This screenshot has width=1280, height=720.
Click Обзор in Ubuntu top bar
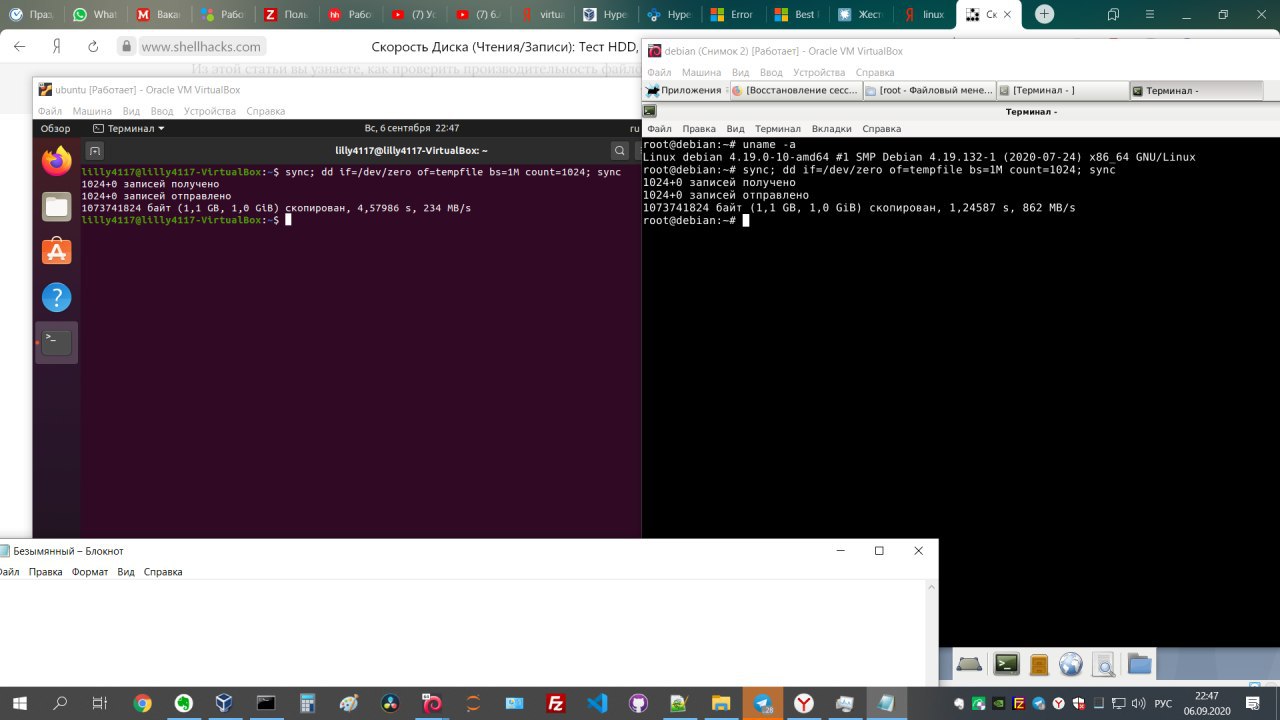55,128
